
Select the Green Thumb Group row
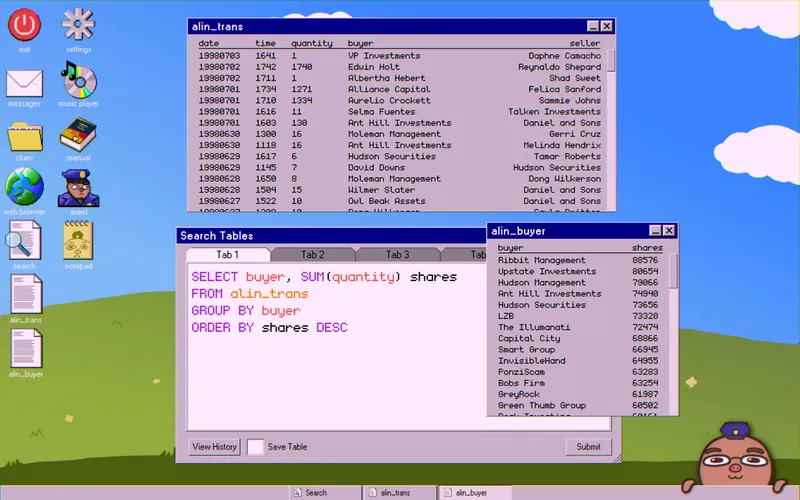(579, 406)
